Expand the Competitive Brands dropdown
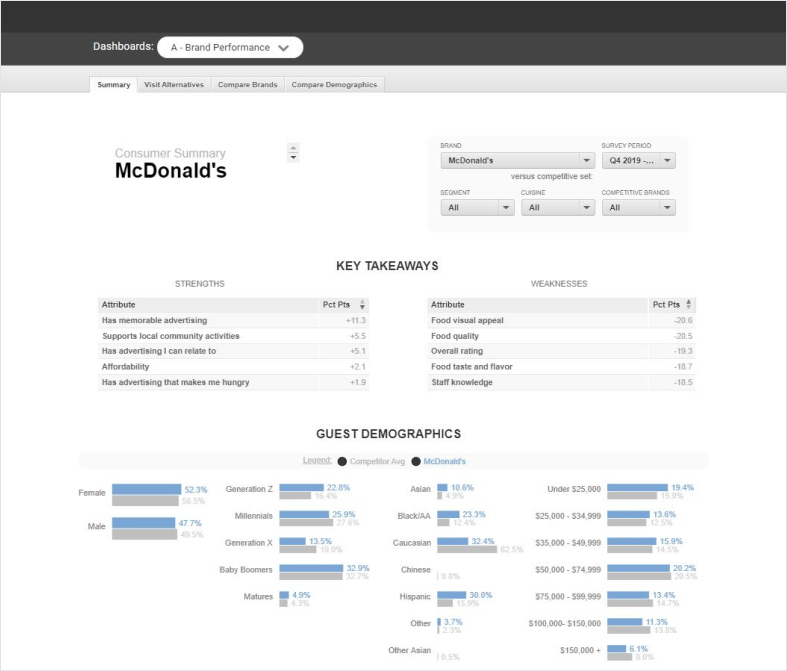Image resolution: width=787 pixels, height=671 pixels. [x=638, y=207]
